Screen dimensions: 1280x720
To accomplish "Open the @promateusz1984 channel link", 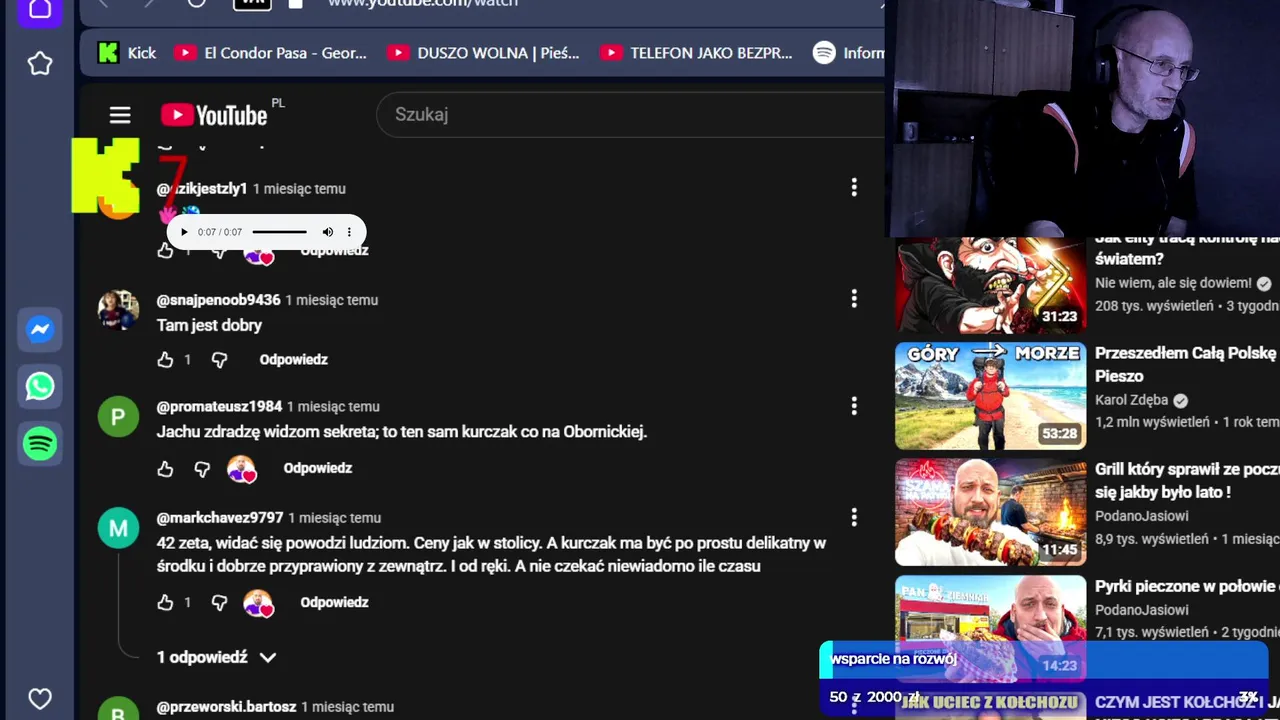I will (219, 407).
